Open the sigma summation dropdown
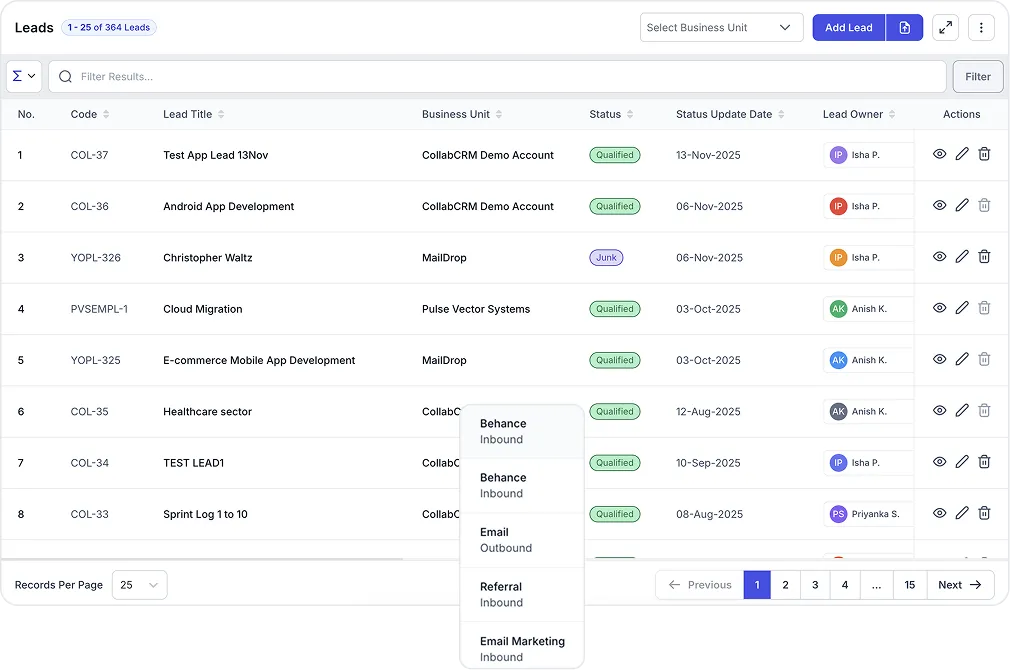The width and height of the screenshot is (1010, 670). click(24, 76)
